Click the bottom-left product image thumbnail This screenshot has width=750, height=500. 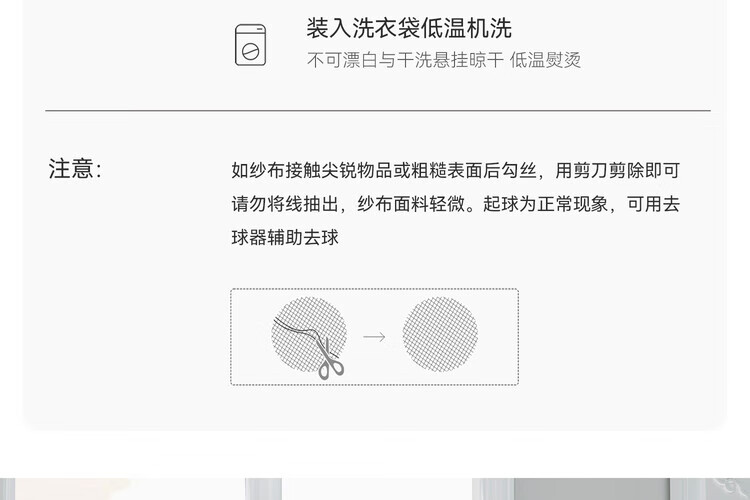pos(122,489)
